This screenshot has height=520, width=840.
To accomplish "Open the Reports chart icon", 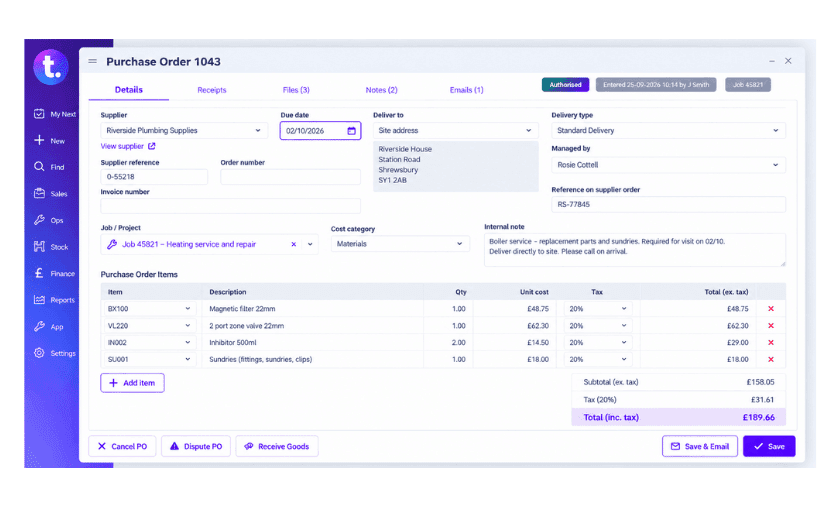I will tap(39, 299).
